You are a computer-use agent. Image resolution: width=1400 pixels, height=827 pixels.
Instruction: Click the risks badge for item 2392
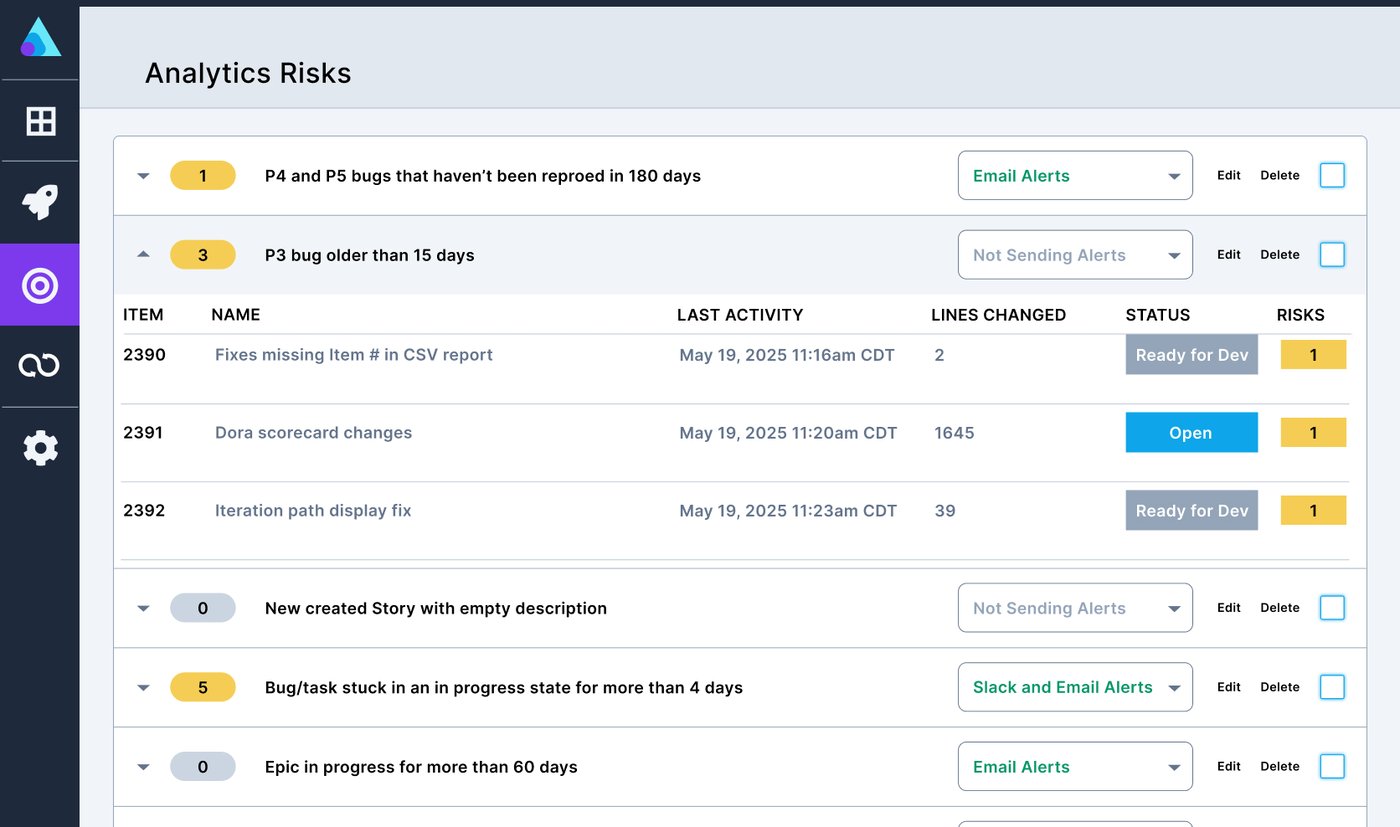tap(1313, 511)
